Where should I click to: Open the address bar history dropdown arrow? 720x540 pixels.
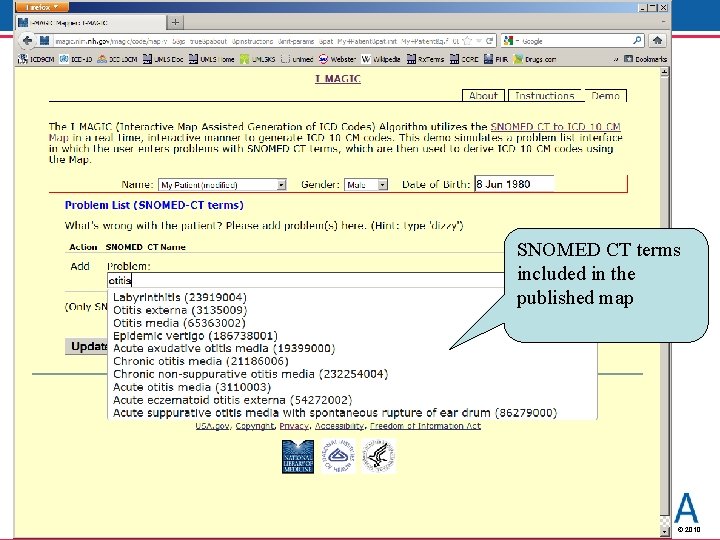click(479, 41)
